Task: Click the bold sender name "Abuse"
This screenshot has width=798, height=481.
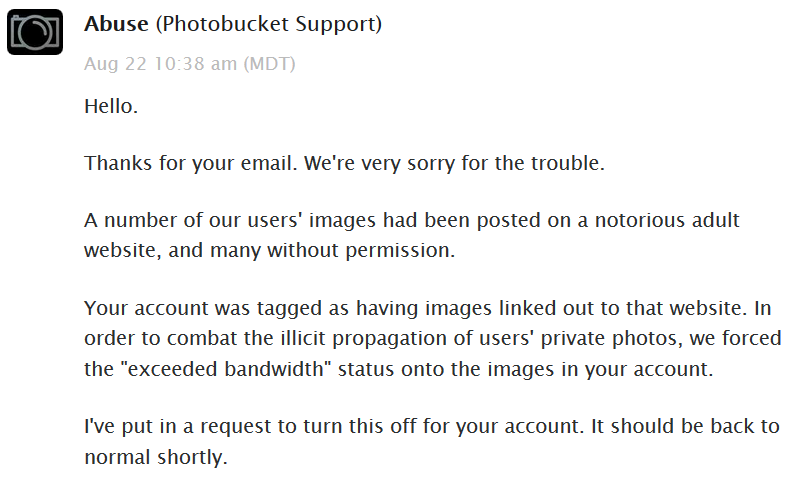Action: (118, 22)
